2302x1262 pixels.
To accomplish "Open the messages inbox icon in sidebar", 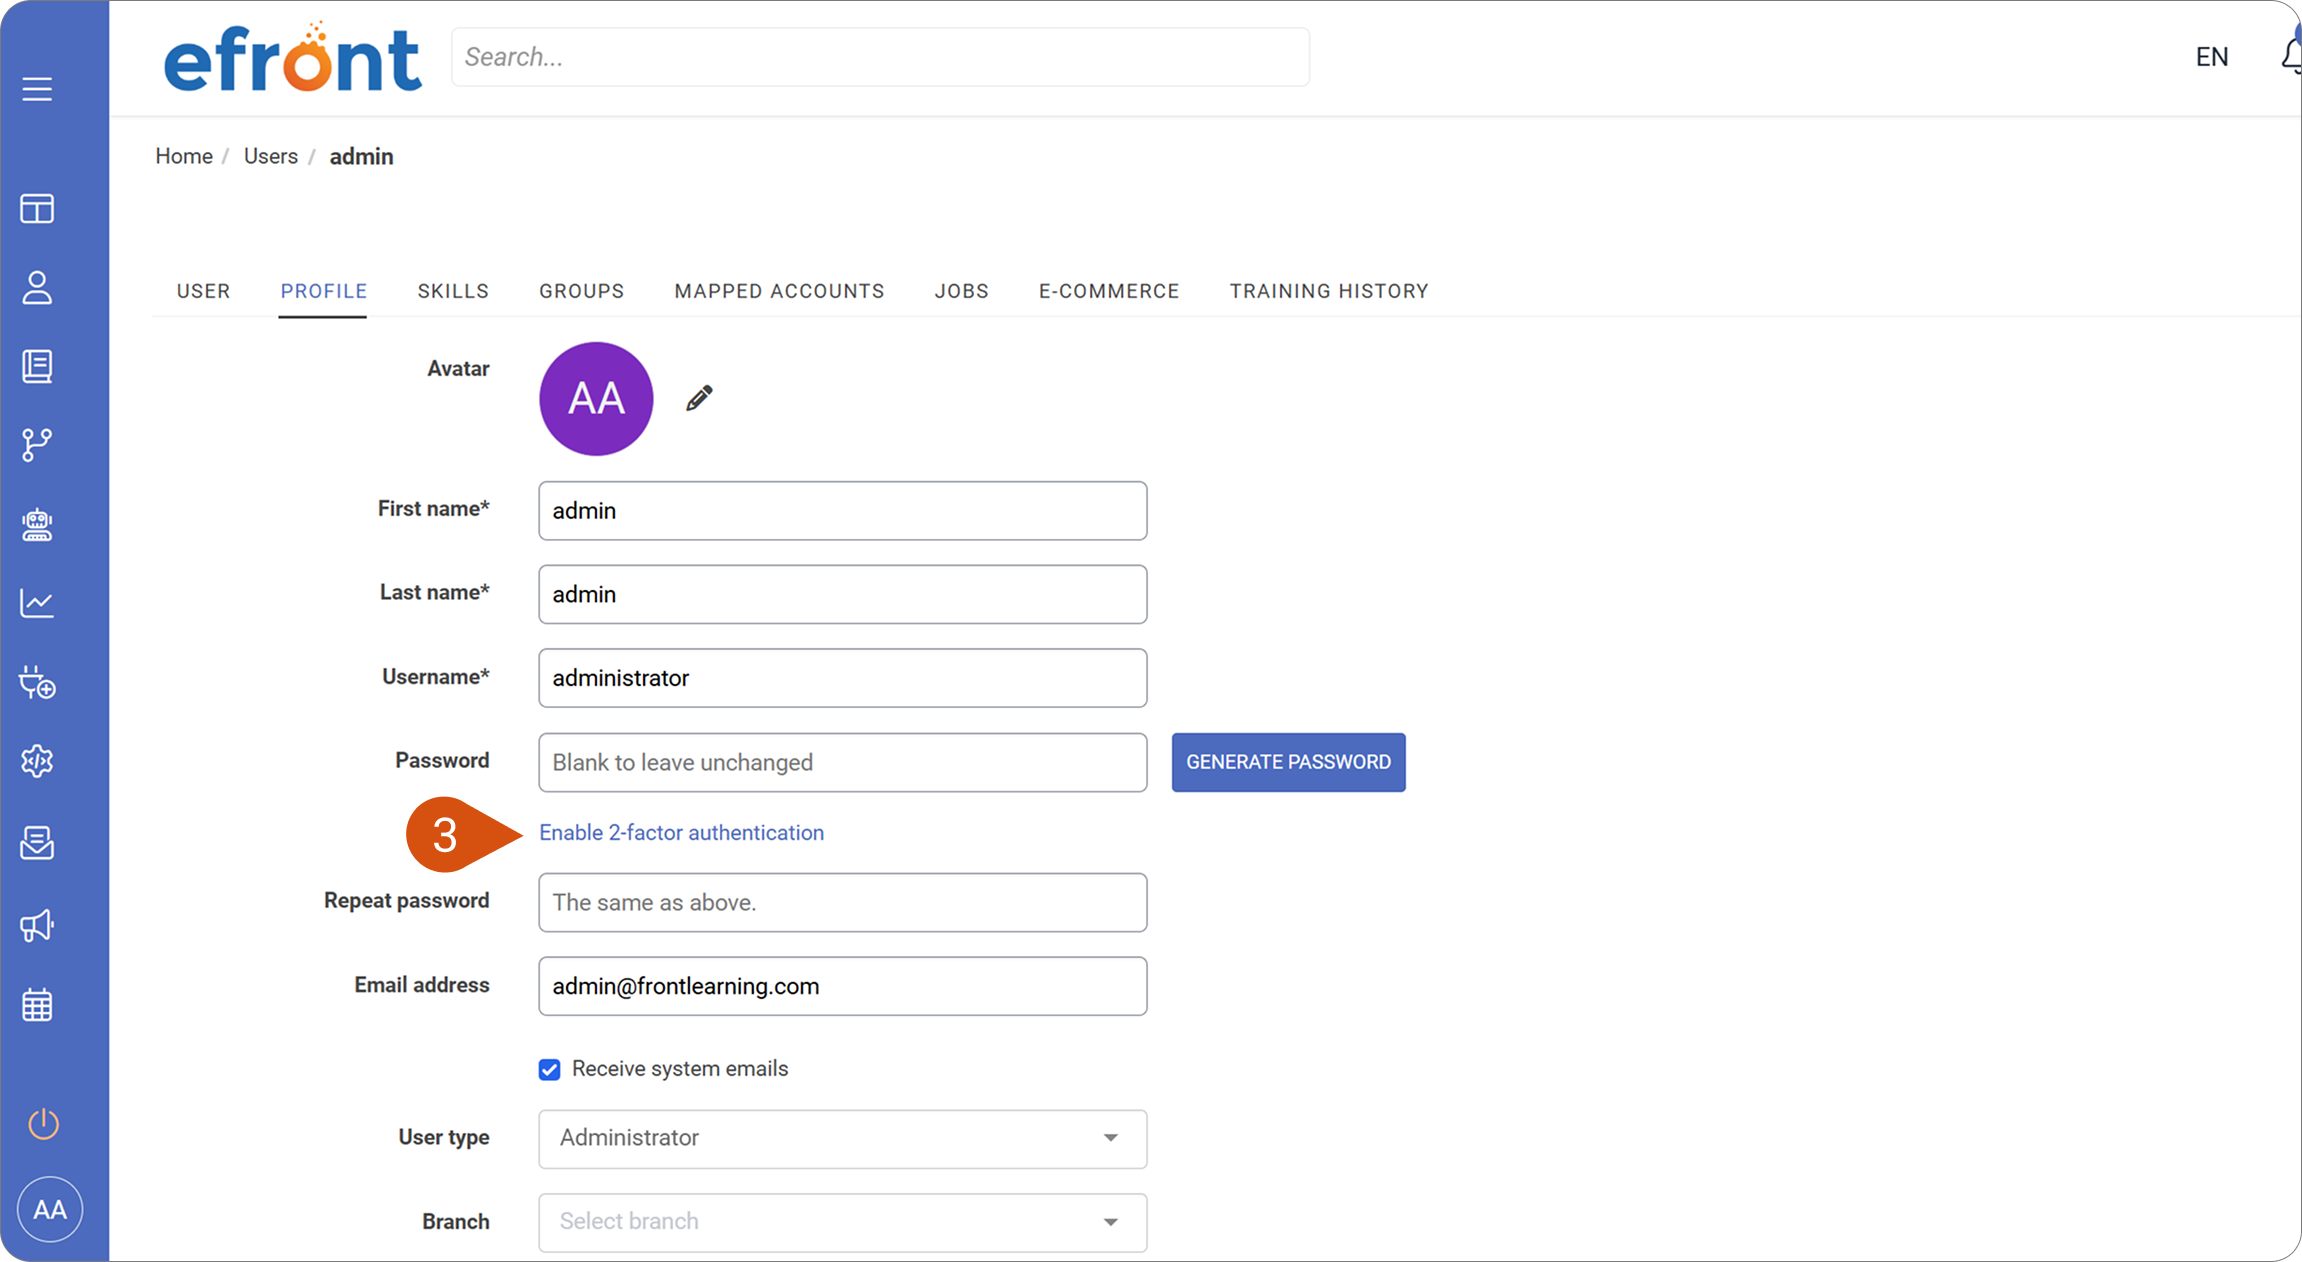I will coord(37,843).
